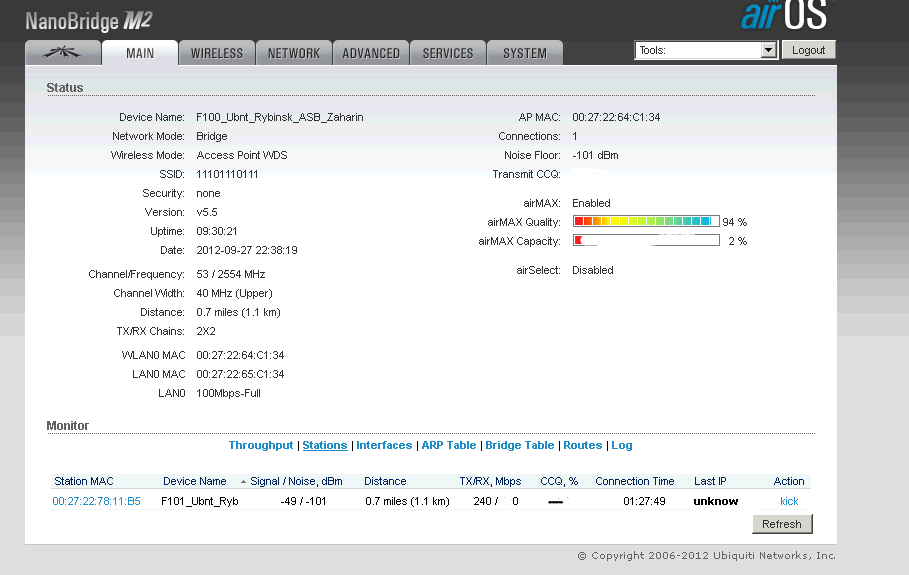Open the SERVICES tab
Screen dimensions: 909x575
448,53
